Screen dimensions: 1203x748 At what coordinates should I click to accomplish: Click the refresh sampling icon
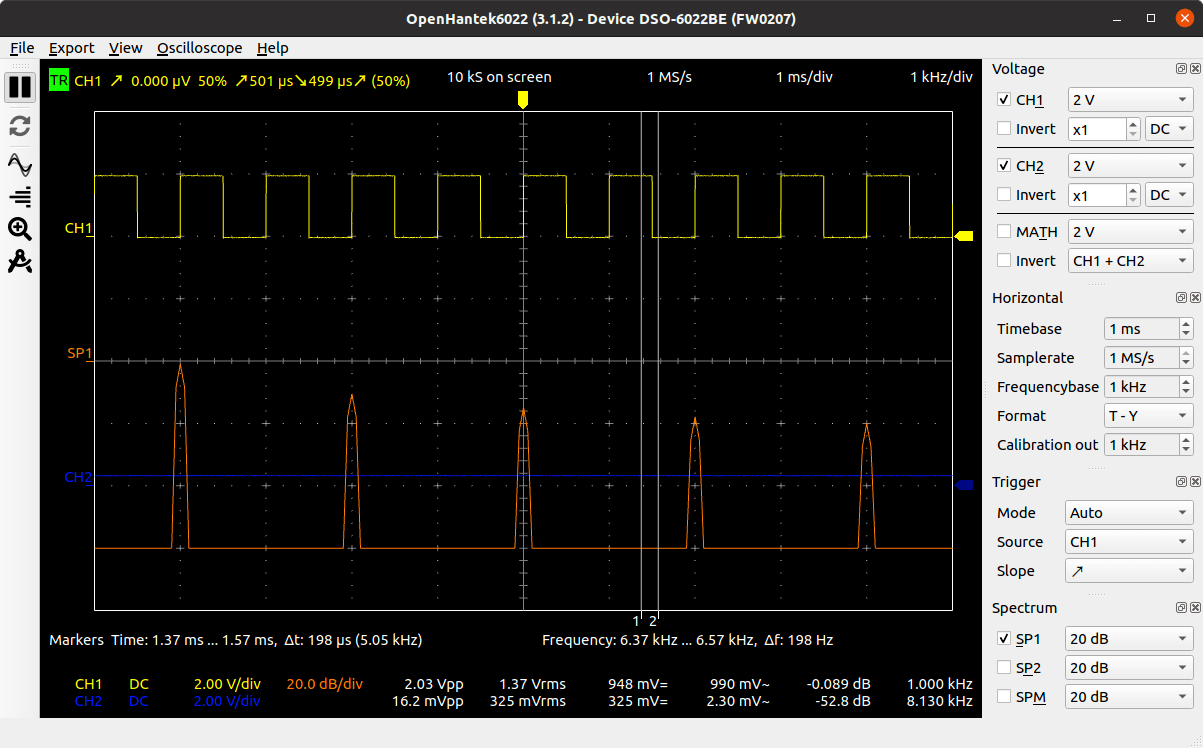tap(19, 126)
